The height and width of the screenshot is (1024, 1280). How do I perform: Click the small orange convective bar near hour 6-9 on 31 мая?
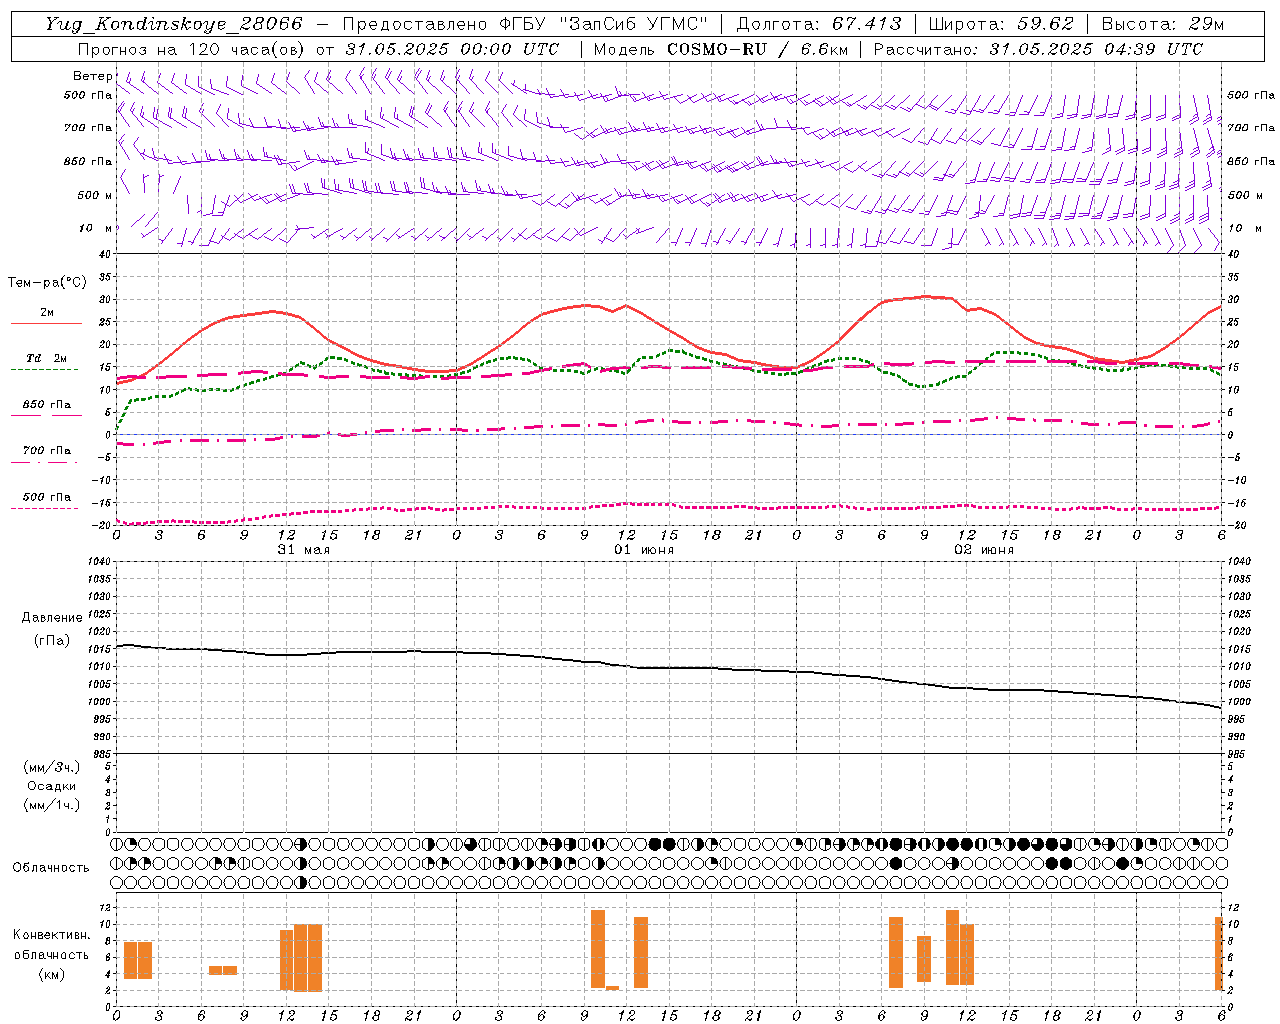coord(223,970)
